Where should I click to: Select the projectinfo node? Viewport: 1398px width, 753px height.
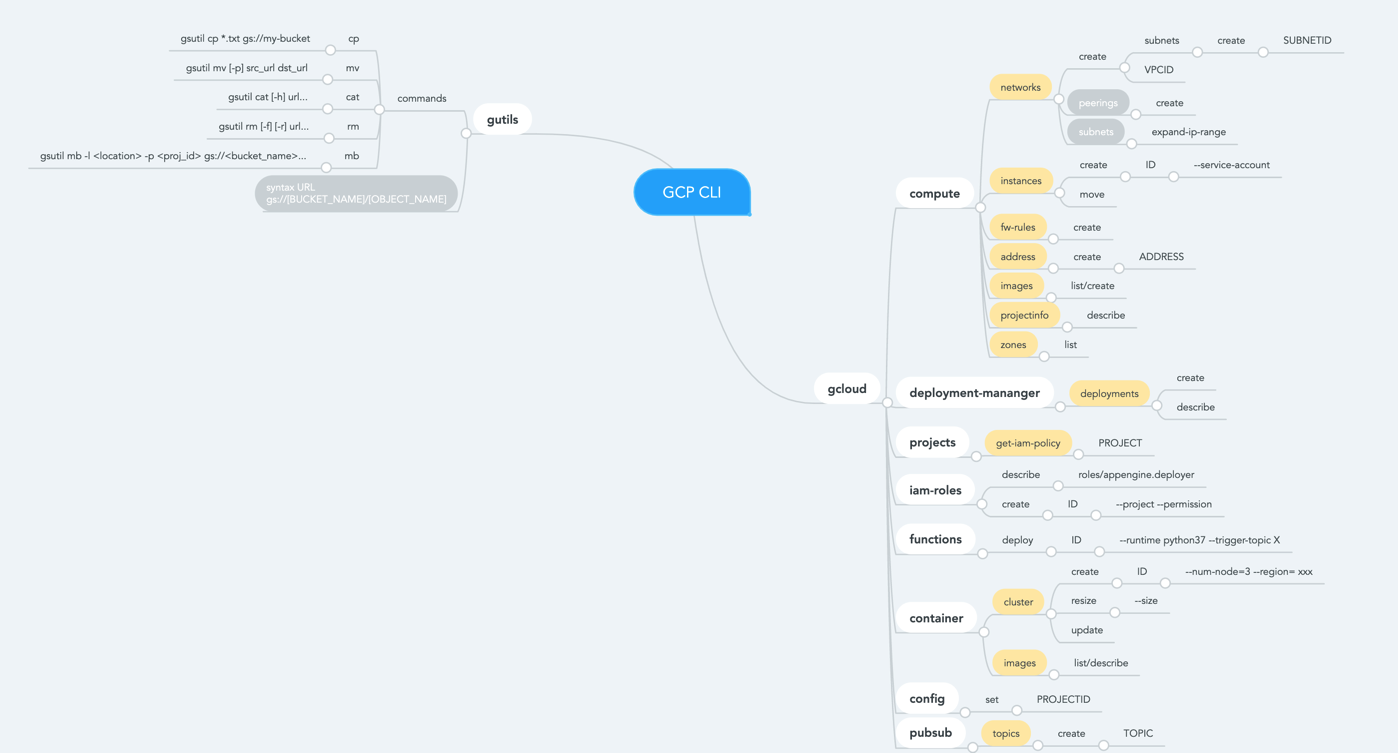pos(1024,315)
